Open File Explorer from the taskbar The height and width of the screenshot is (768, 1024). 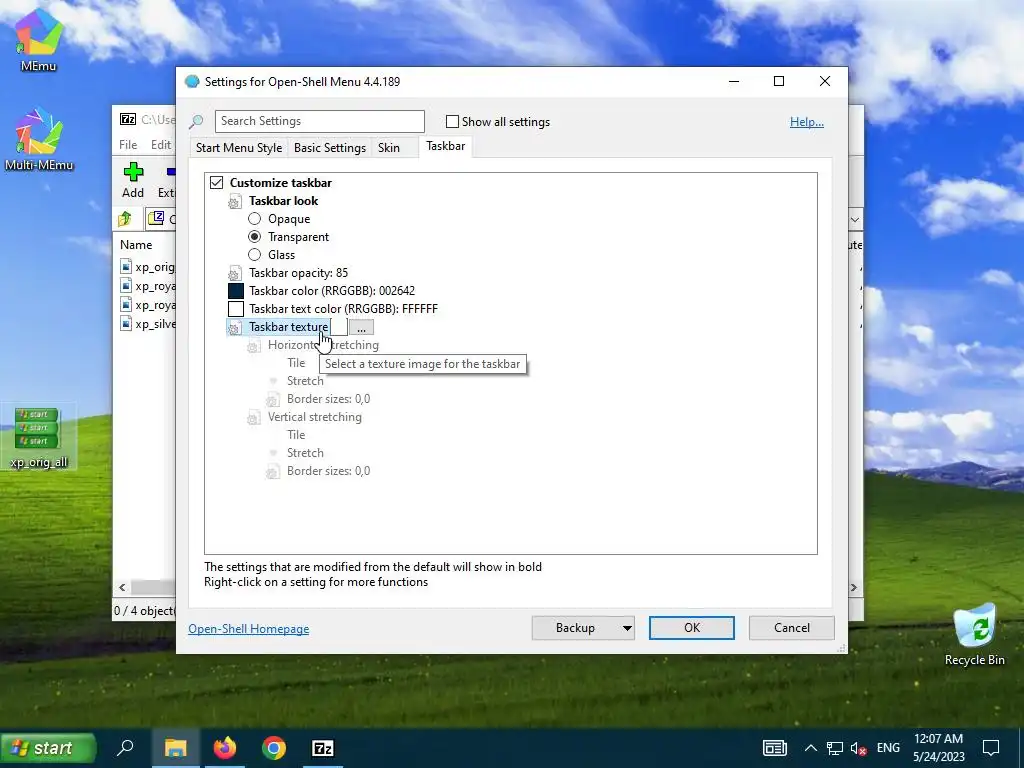coord(175,748)
